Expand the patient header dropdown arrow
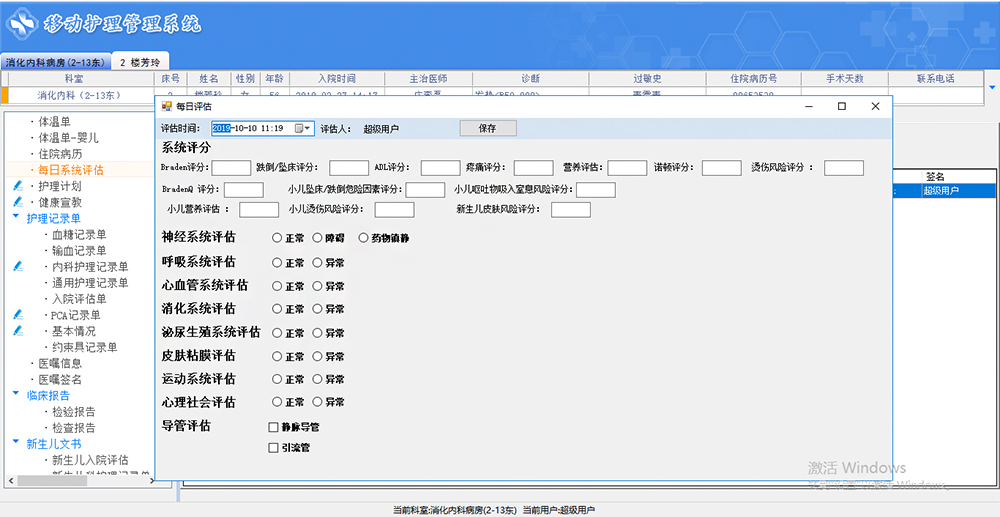 click(992, 87)
